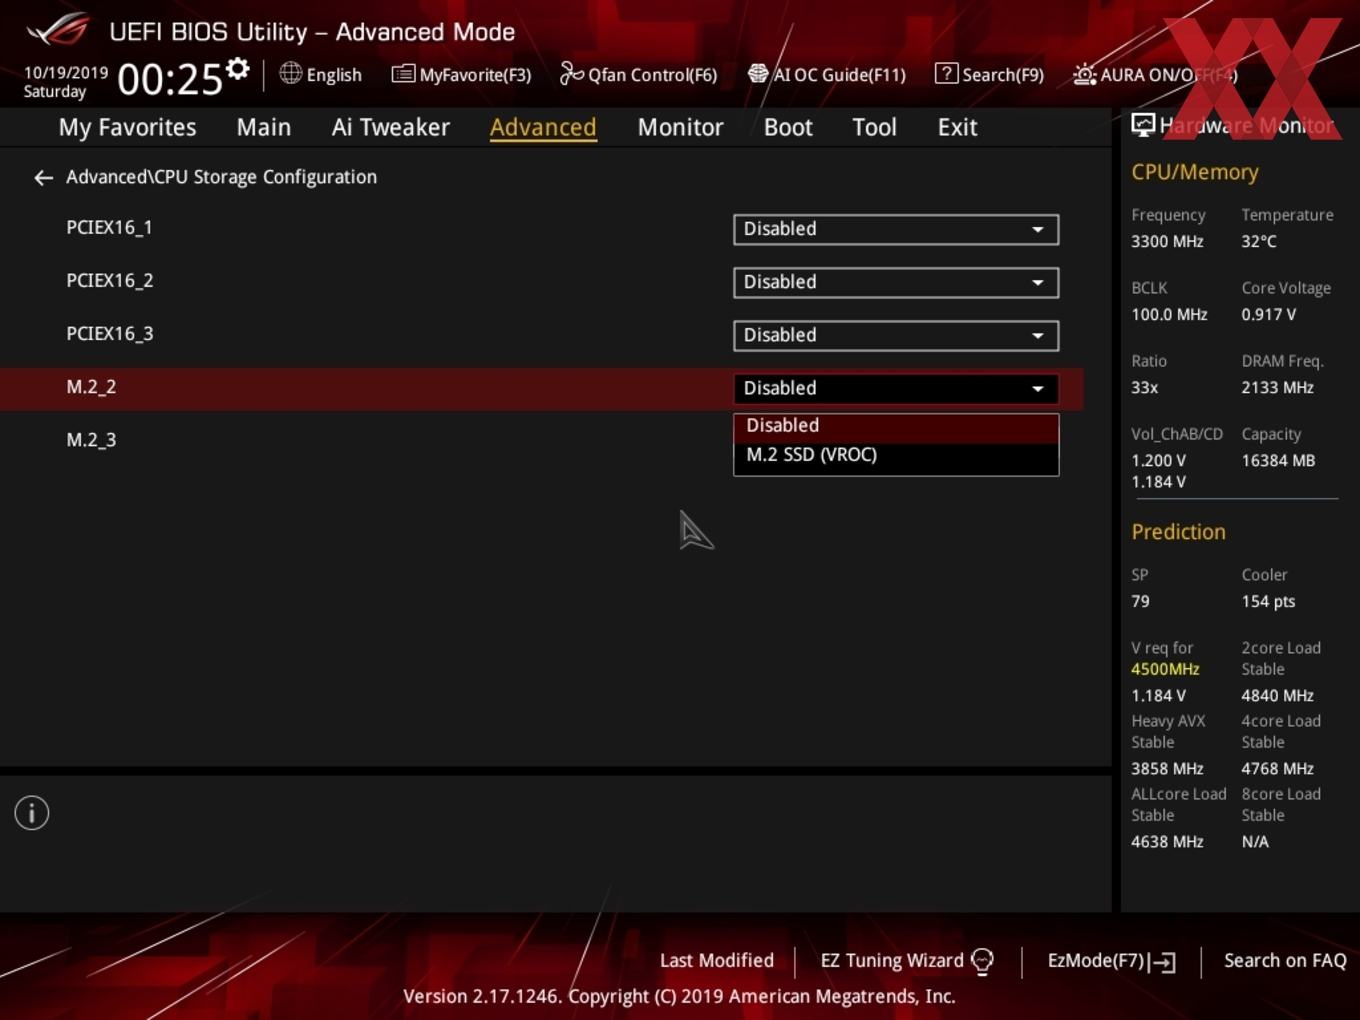Click the EzMode exit arrow icon

[x=1162, y=962]
